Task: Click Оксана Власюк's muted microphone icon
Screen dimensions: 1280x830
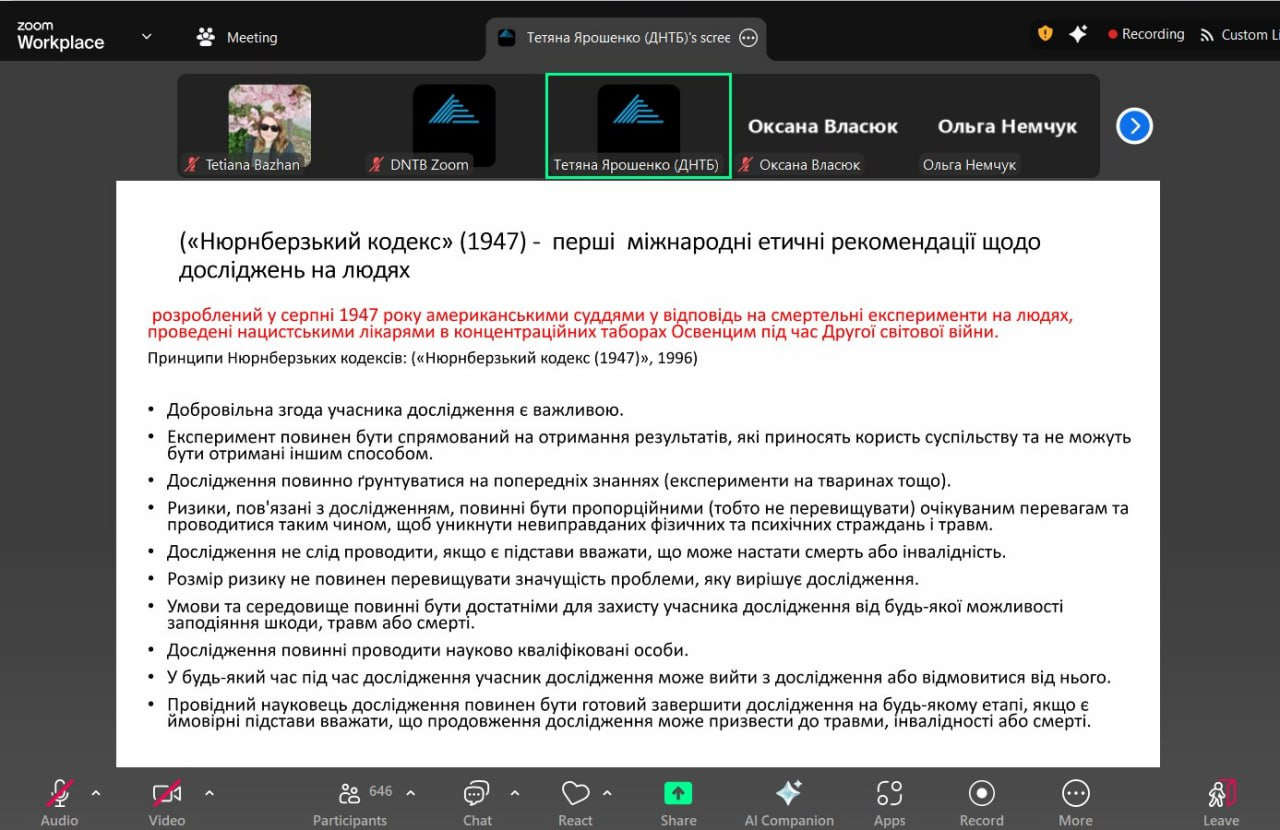Action: pyautogui.click(x=746, y=164)
